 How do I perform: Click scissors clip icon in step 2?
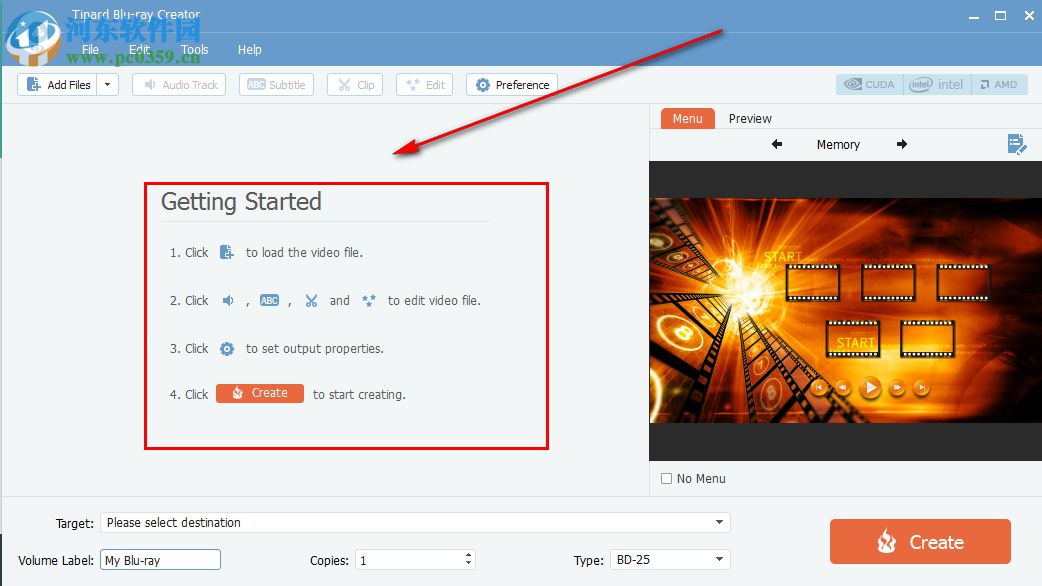point(311,300)
